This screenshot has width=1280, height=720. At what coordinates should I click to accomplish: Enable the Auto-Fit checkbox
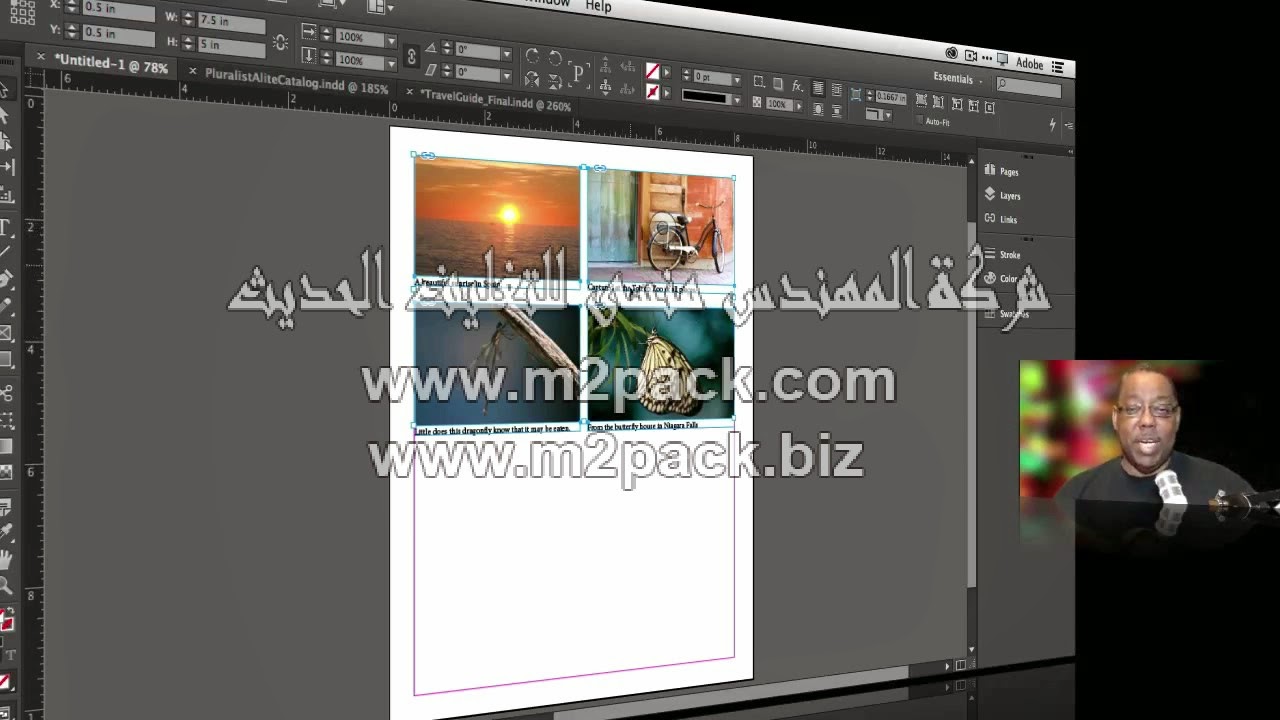(x=919, y=119)
